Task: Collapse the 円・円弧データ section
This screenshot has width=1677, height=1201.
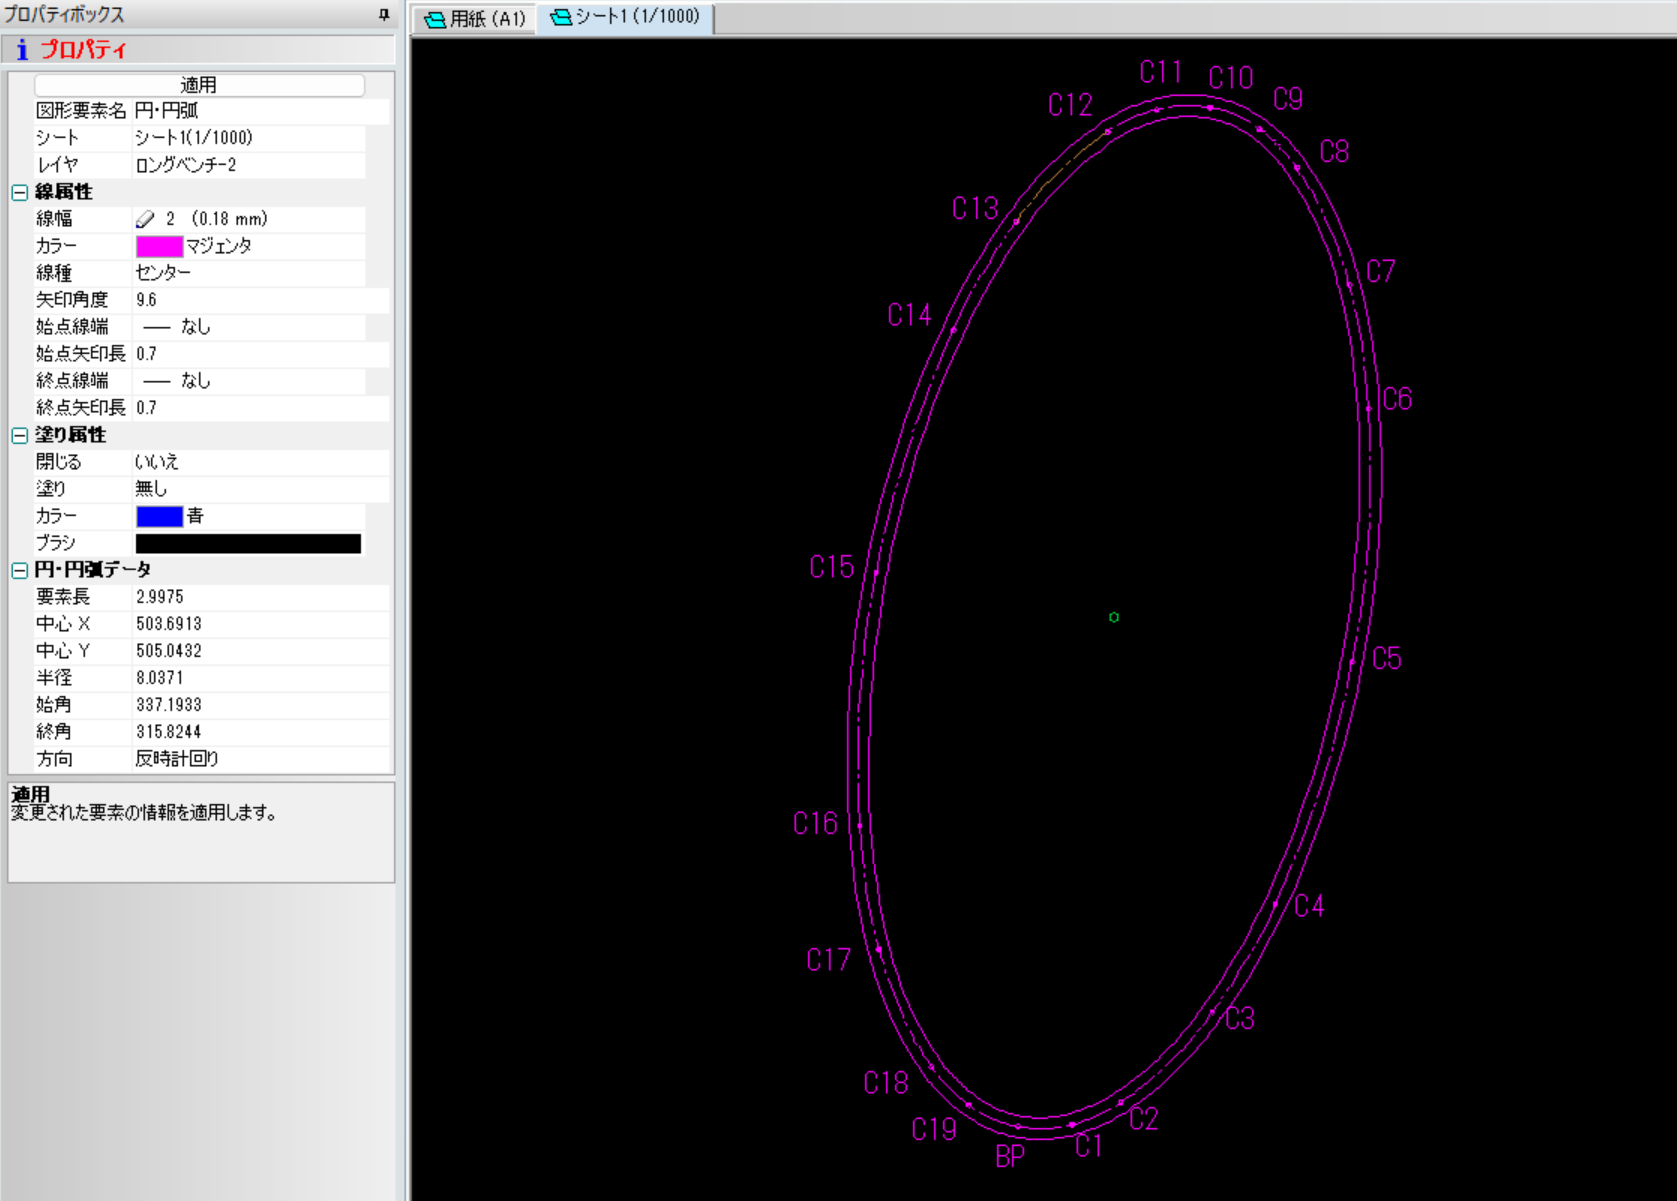Action: coord(19,570)
